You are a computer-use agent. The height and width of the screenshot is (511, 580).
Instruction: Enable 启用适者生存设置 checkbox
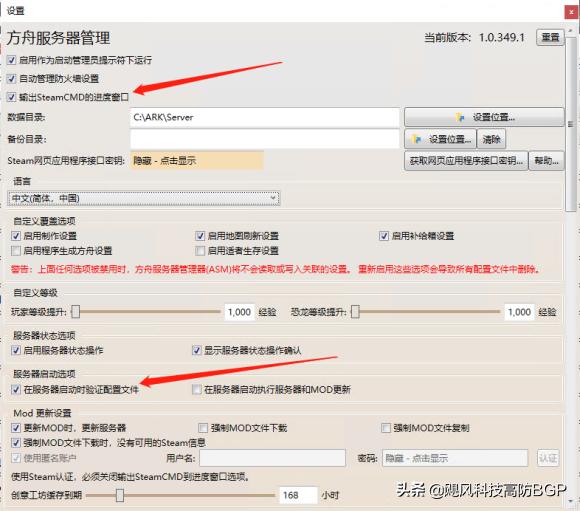coord(200,251)
